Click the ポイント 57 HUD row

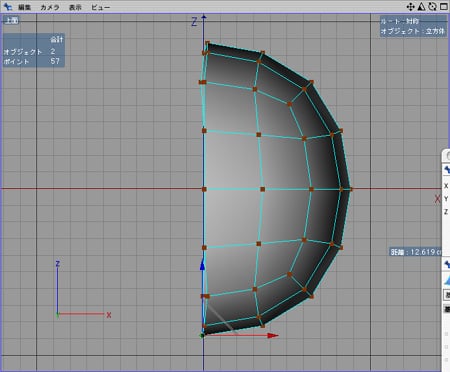pyautogui.click(x=32, y=61)
